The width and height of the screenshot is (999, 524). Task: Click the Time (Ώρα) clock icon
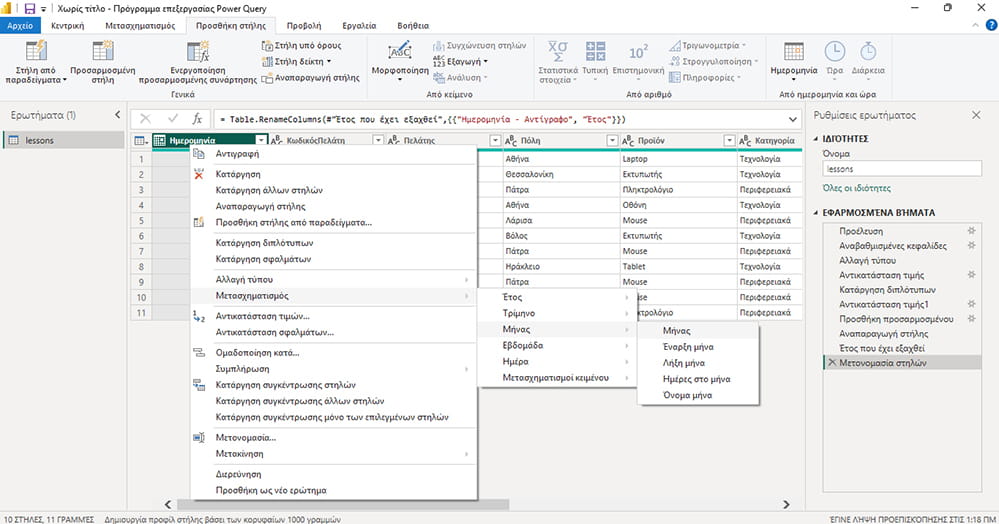(x=835, y=51)
